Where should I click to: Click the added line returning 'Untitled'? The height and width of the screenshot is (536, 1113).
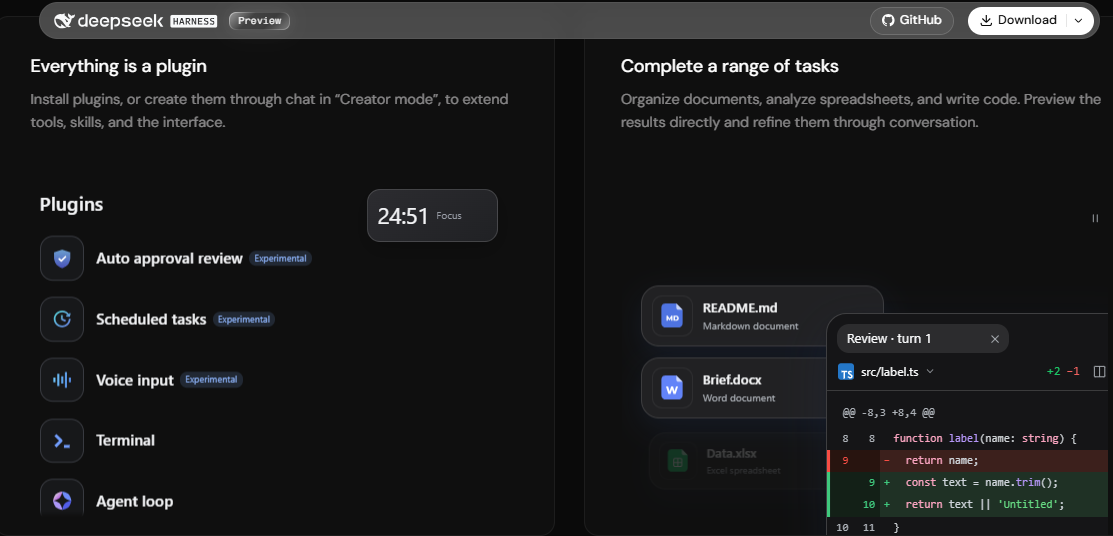point(967,505)
